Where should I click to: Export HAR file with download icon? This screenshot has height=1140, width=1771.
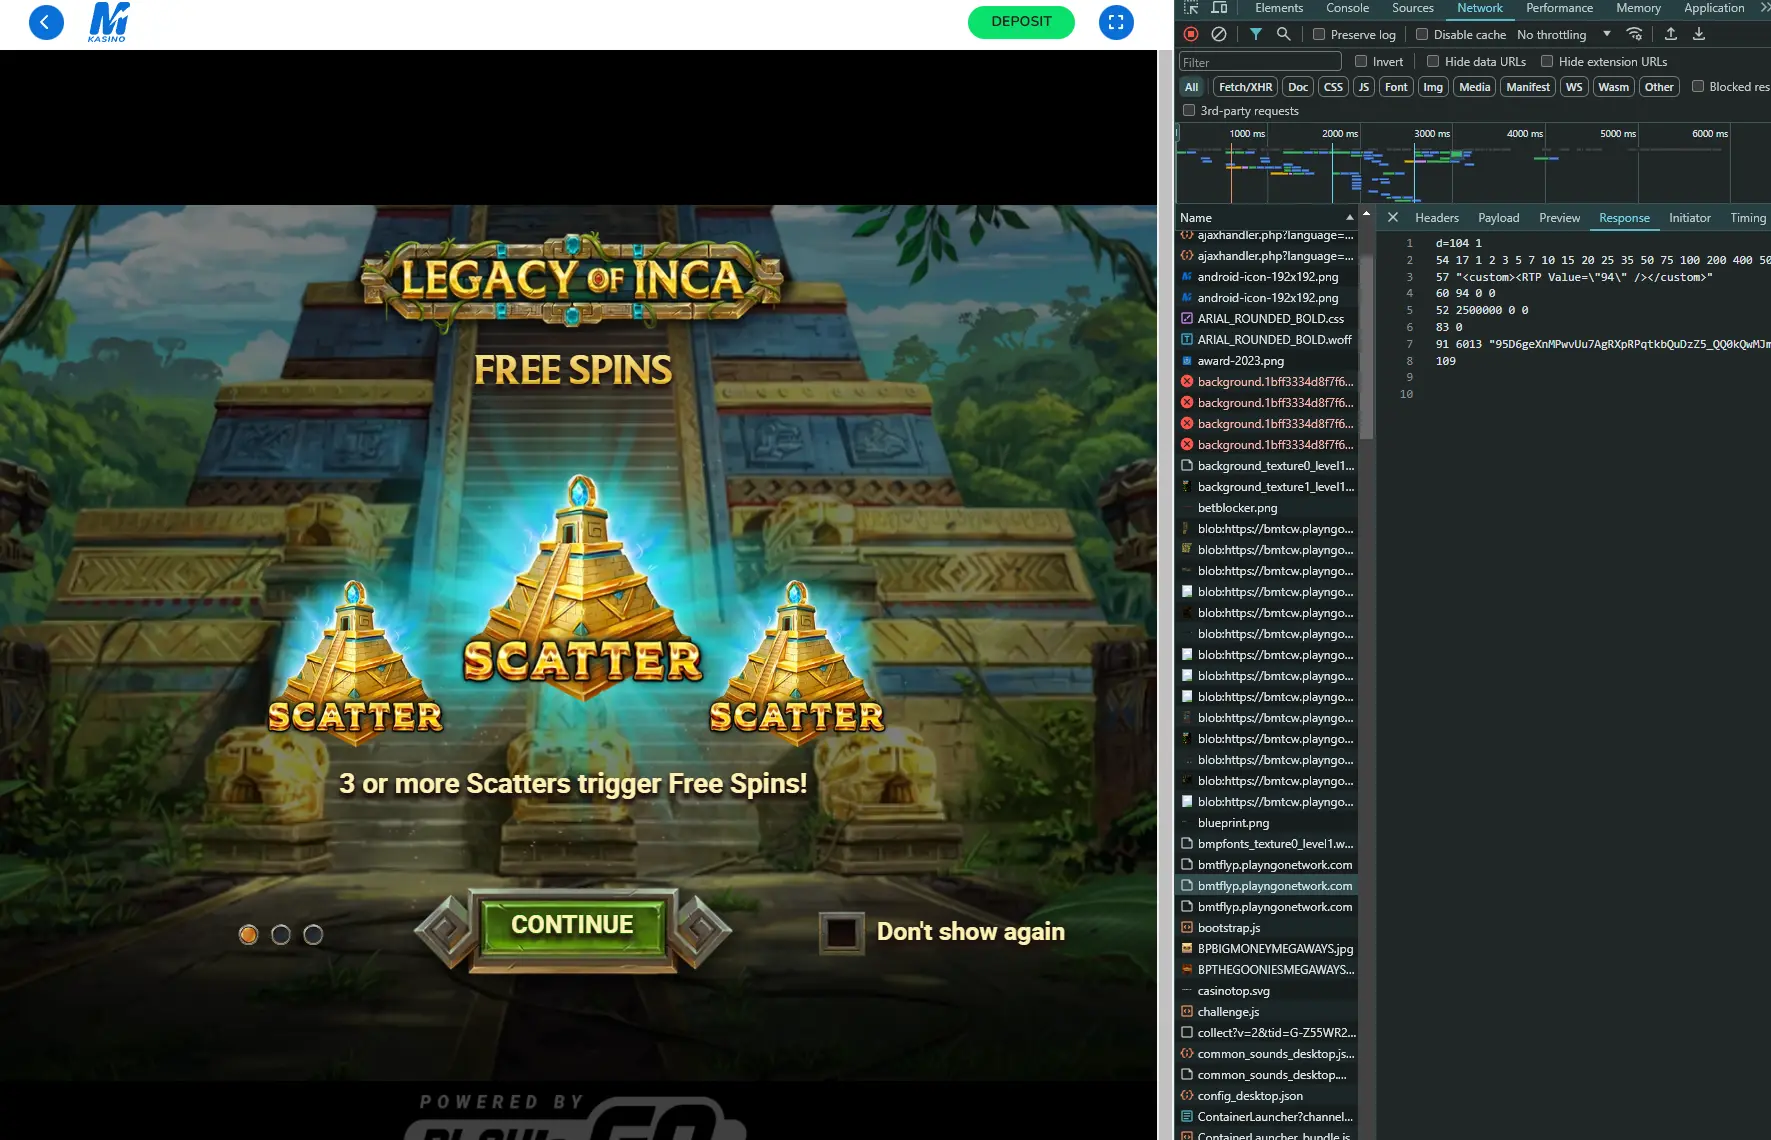coord(1698,34)
